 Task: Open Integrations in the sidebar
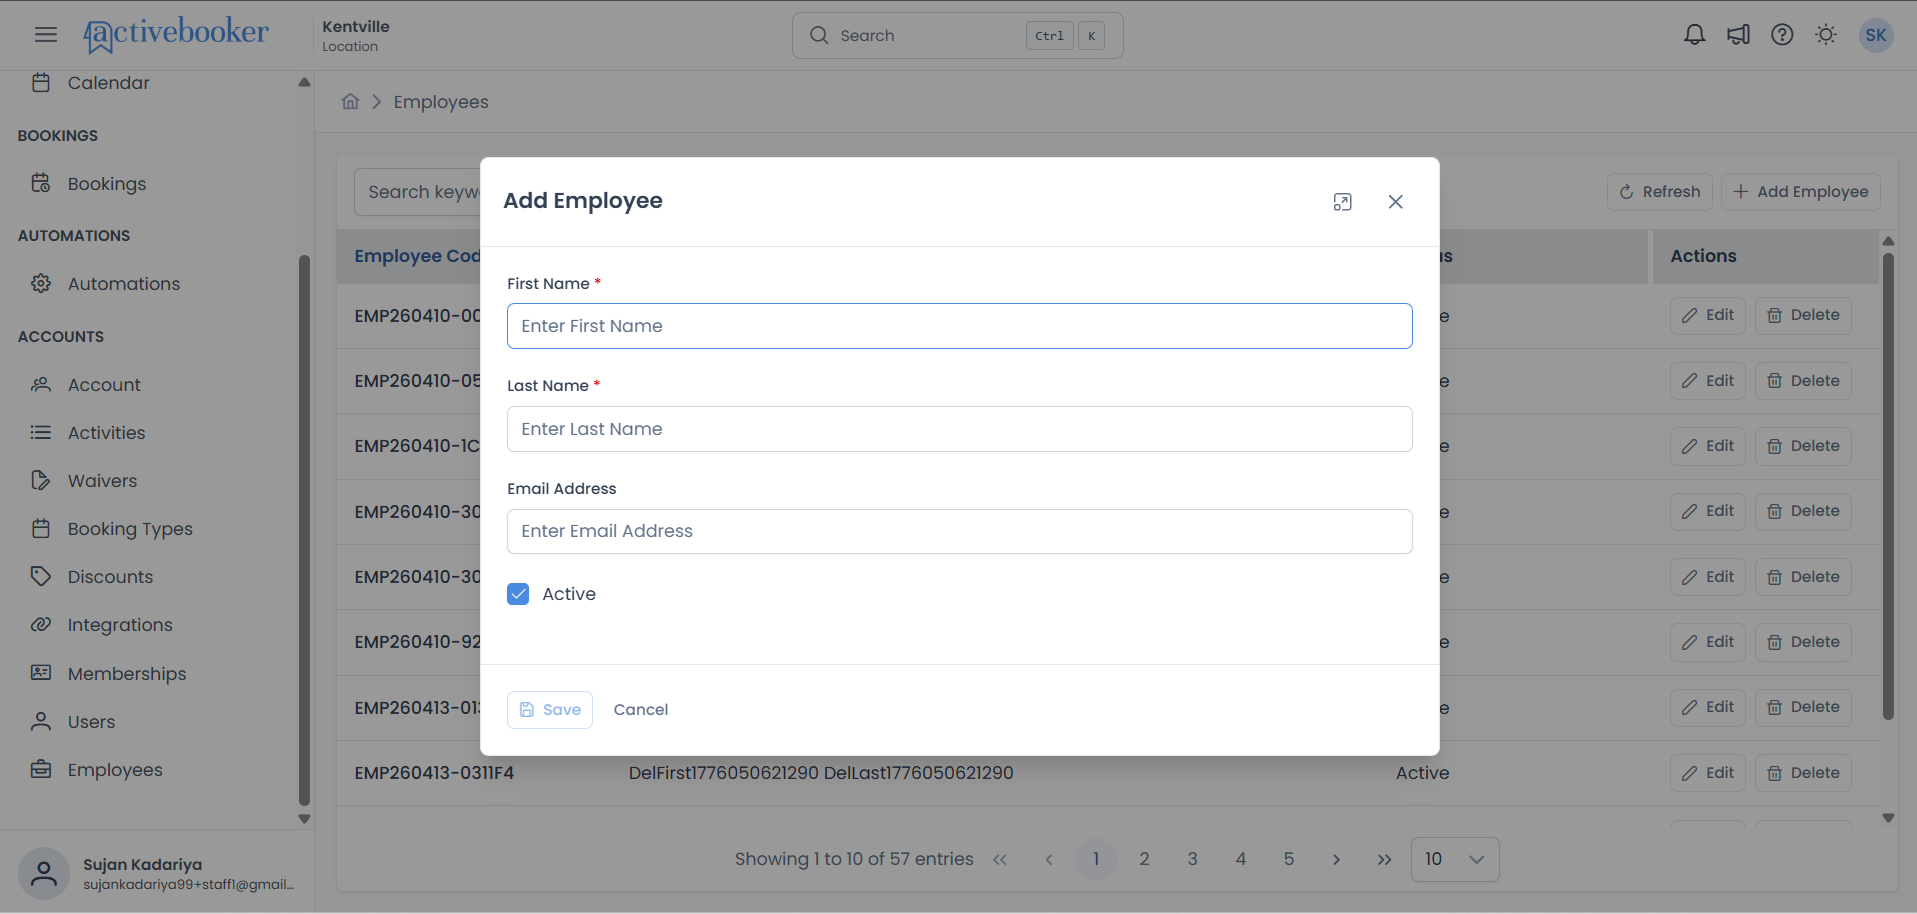pyautogui.click(x=120, y=625)
